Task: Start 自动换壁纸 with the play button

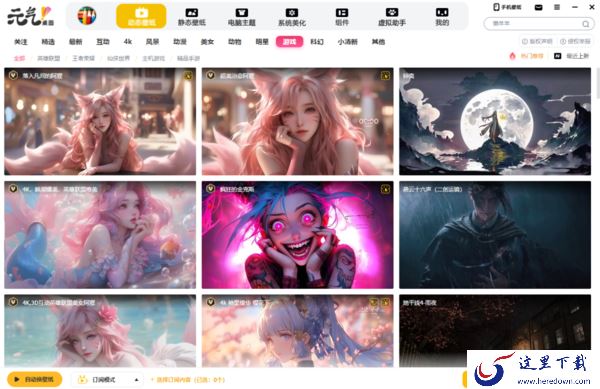Action: [x=34, y=379]
